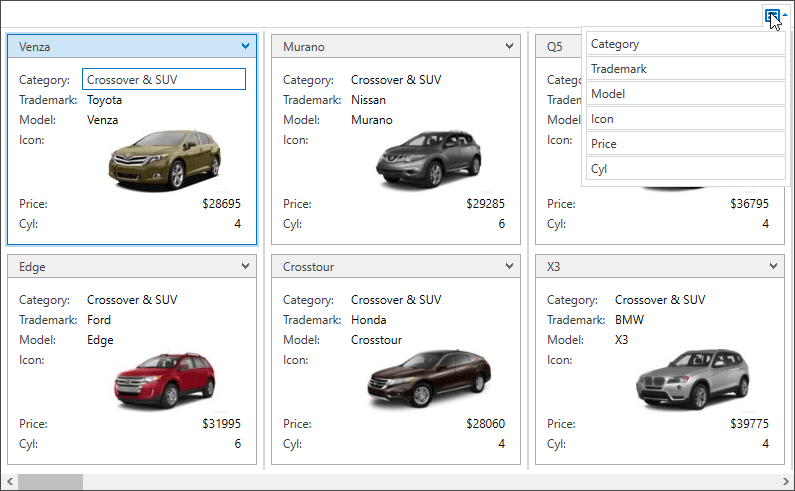Collapse the Murano card via its chevron
Viewport: 795px width, 491px height.
coord(510,46)
